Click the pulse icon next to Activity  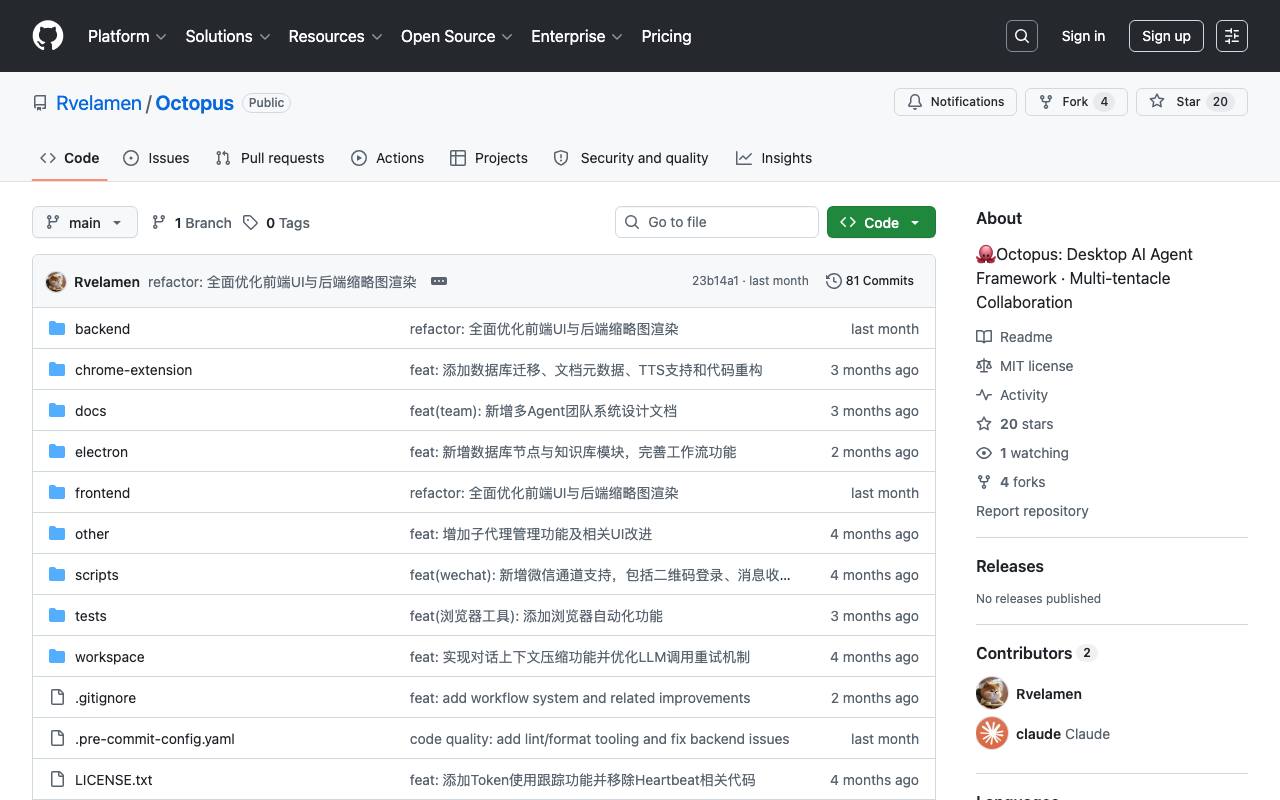(x=984, y=395)
